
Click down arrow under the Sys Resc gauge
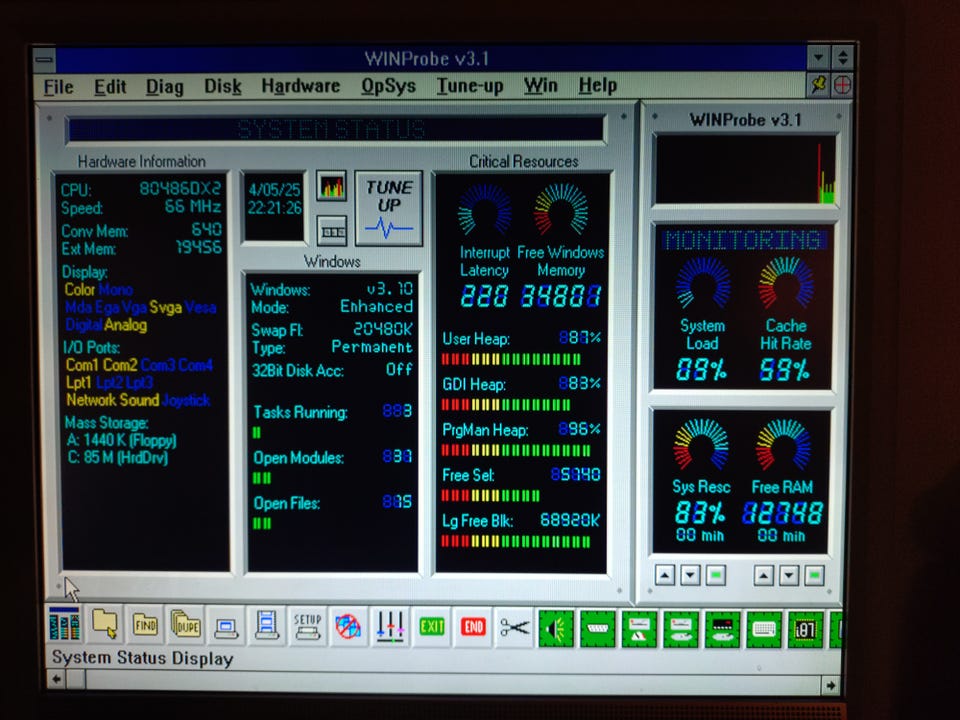[690, 575]
